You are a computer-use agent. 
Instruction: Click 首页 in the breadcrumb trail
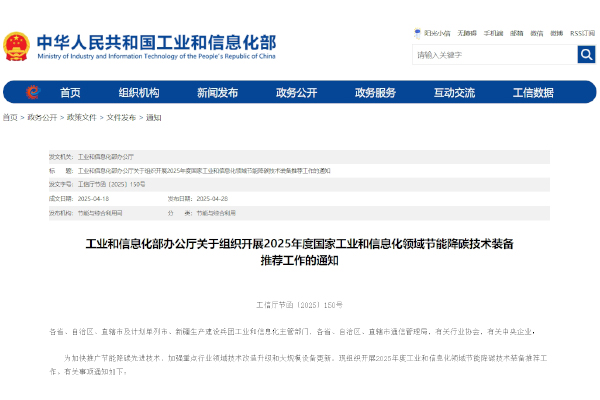point(10,117)
